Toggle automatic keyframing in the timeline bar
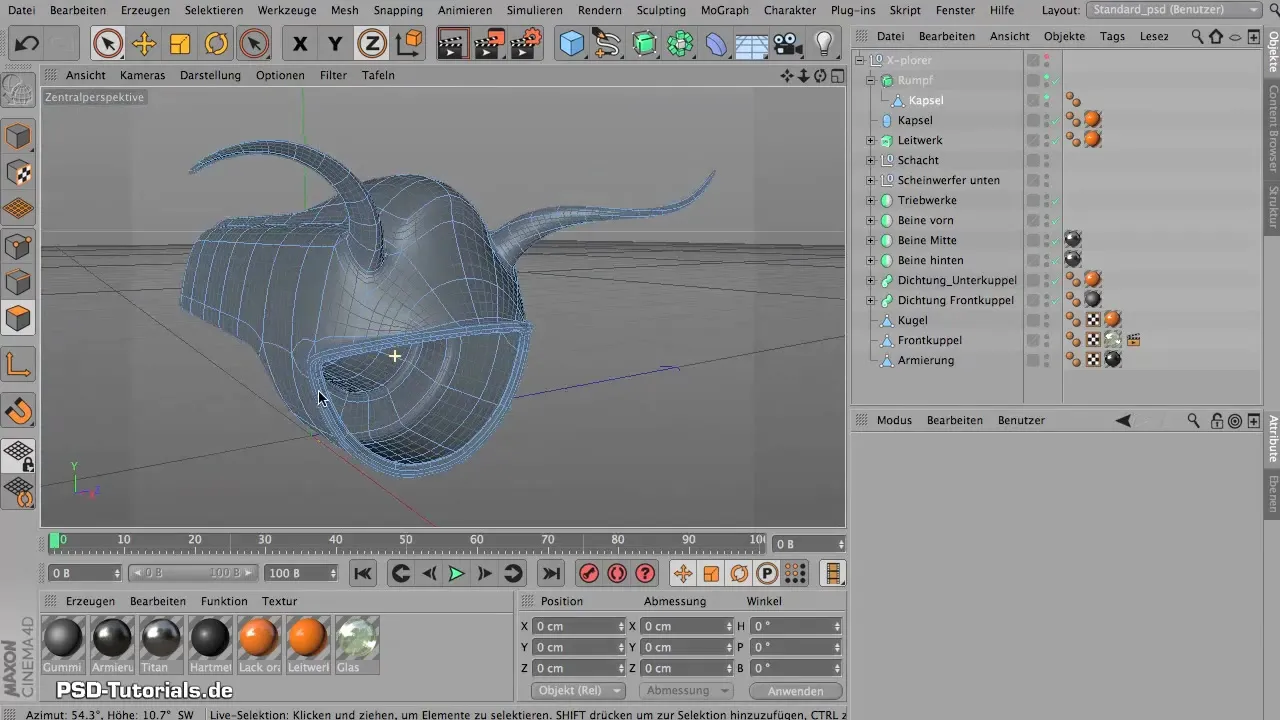This screenshot has width=1280, height=720. 617,573
